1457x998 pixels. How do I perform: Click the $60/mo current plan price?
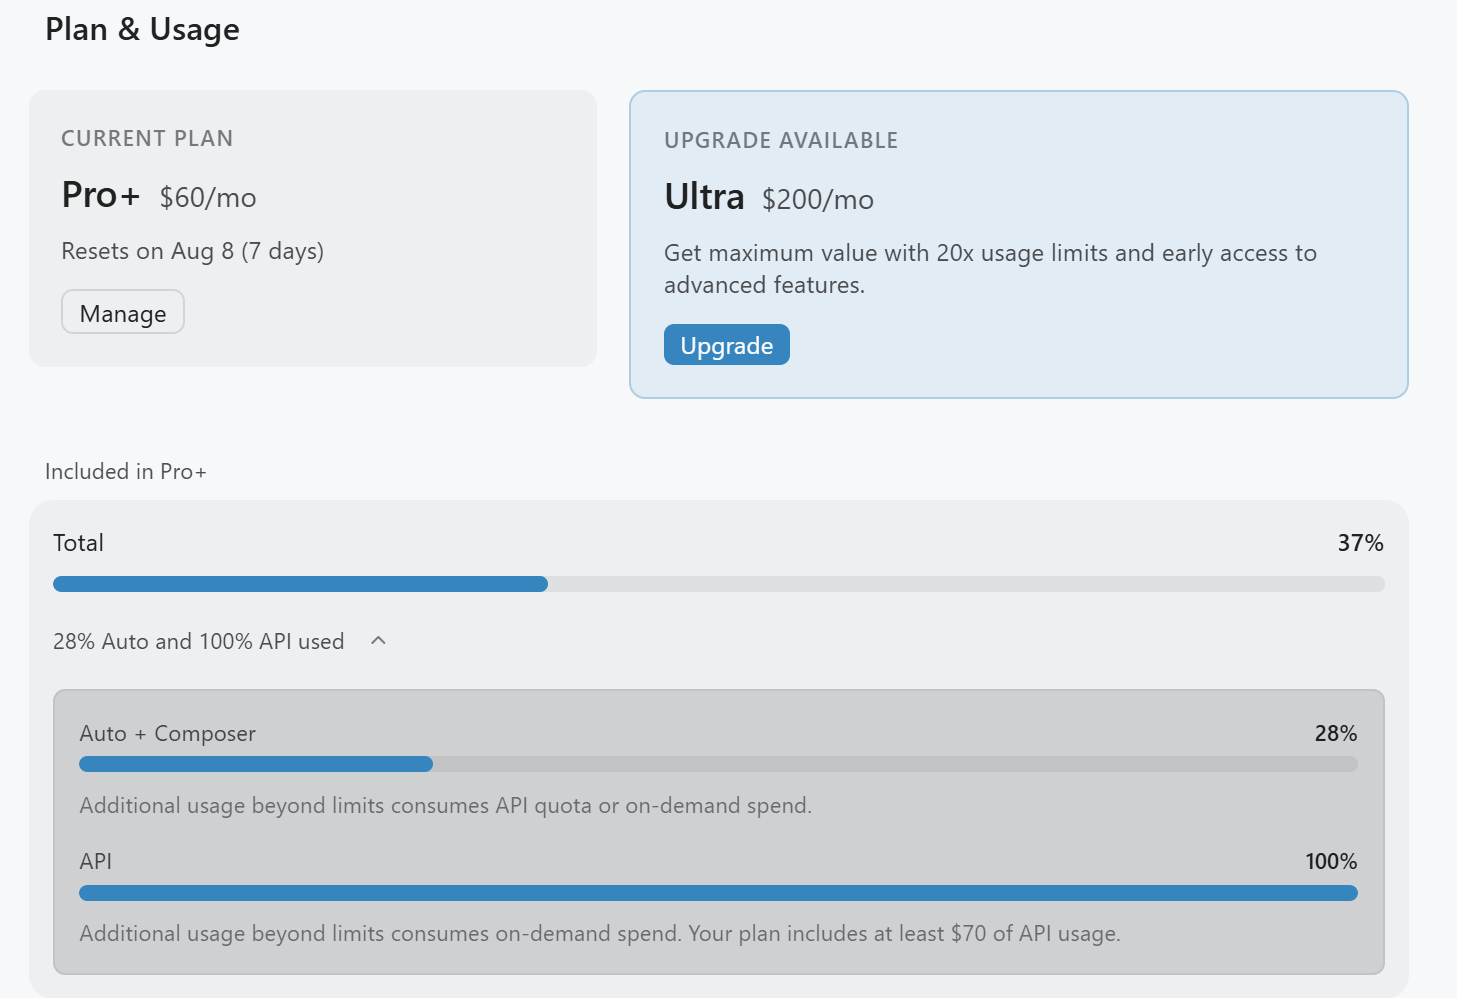pos(208,198)
